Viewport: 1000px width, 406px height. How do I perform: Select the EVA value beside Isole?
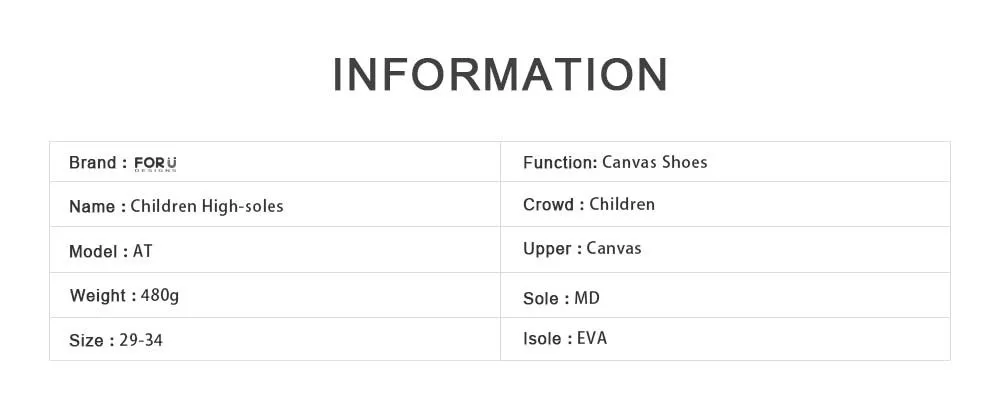[592, 339]
